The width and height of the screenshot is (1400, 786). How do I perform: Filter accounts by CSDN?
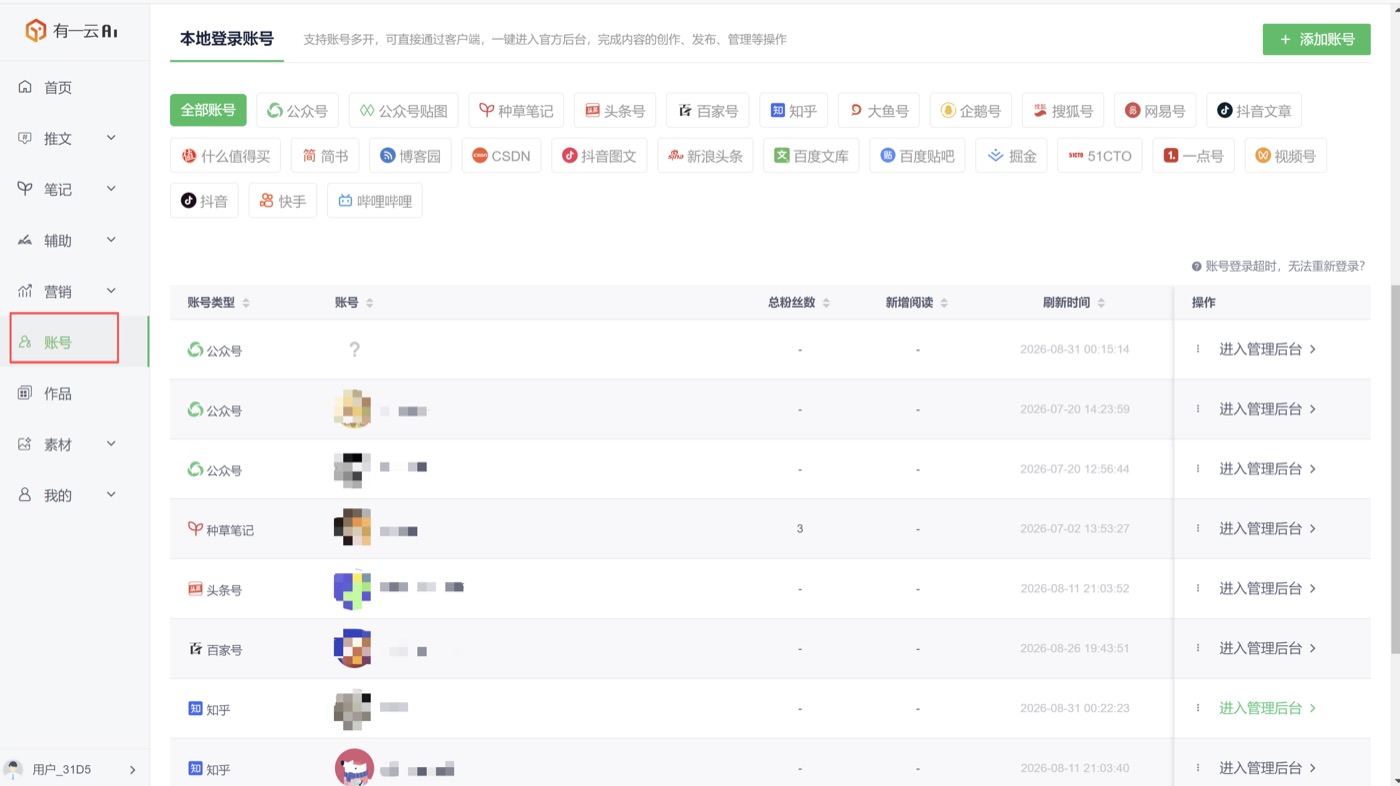[501, 156]
